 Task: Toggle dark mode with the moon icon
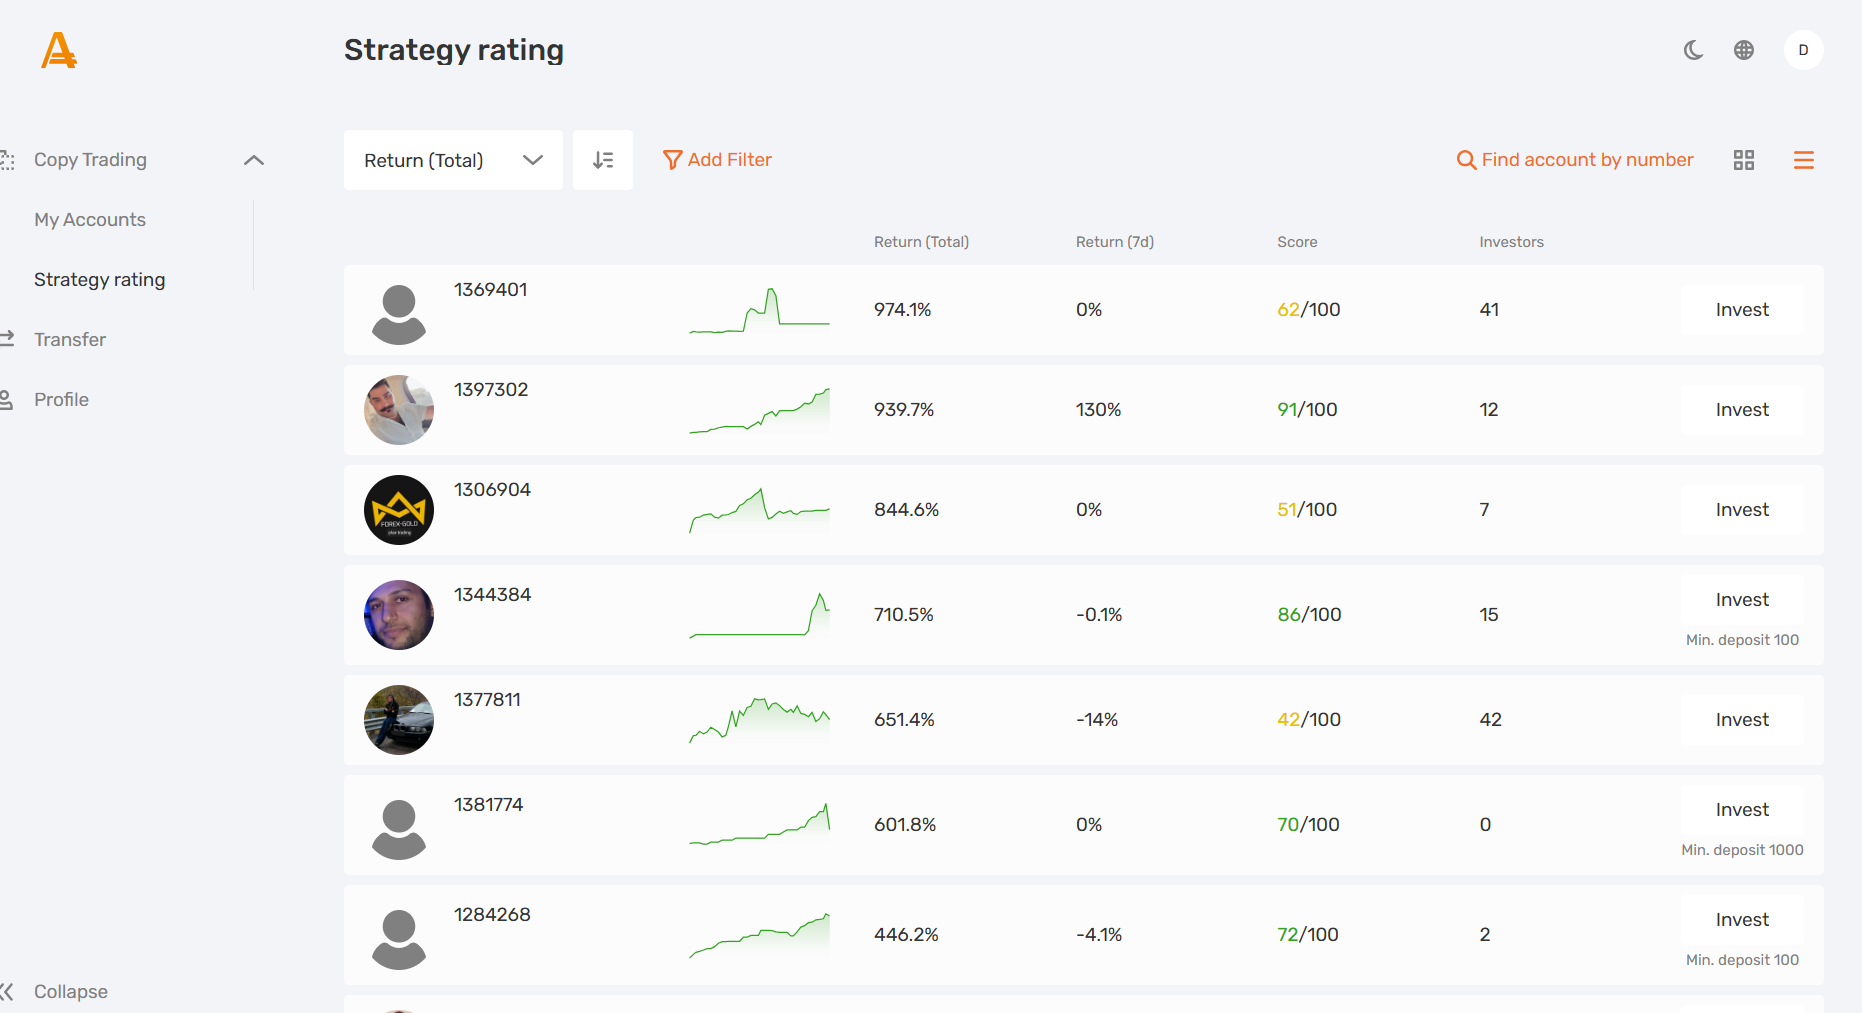pyautogui.click(x=1692, y=49)
